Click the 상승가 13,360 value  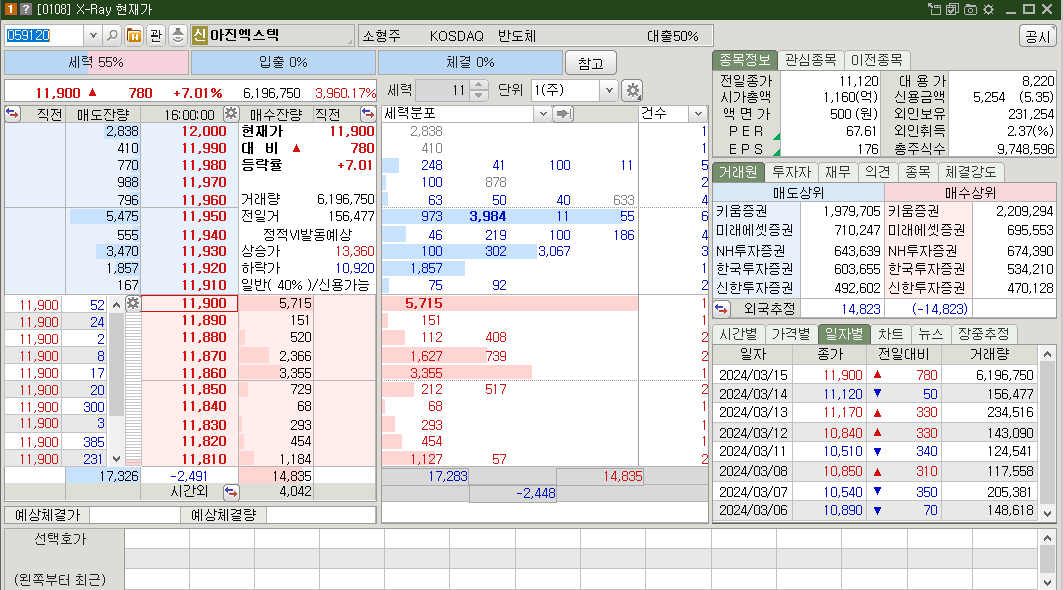(355, 251)
